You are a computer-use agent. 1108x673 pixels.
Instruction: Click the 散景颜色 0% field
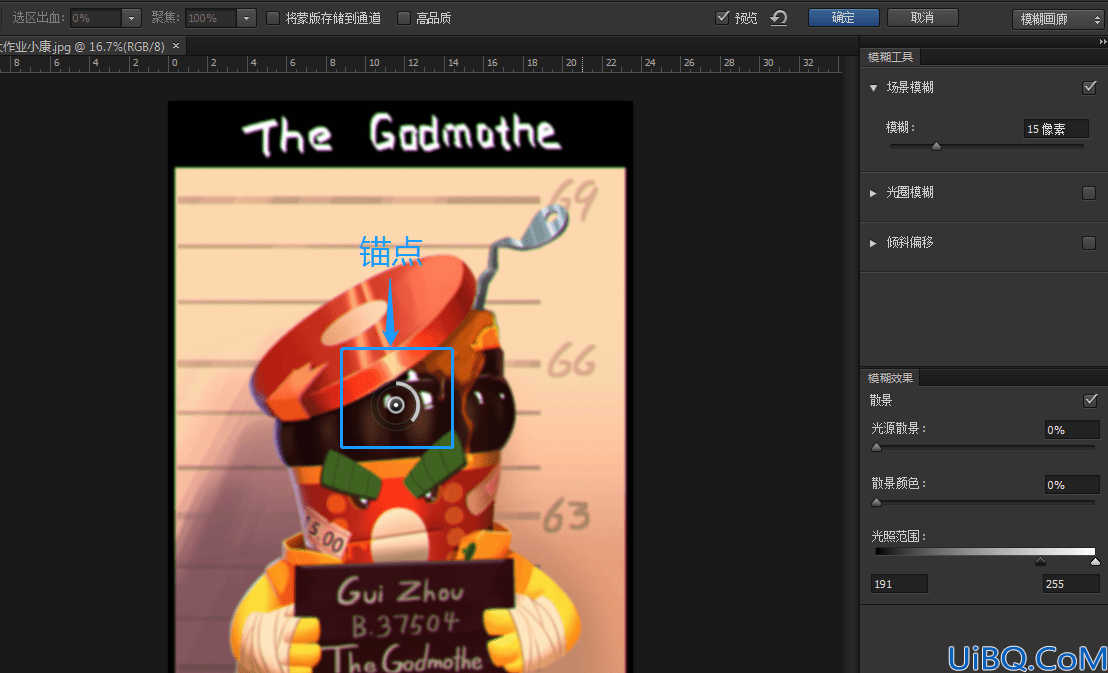pos(1072,485)
